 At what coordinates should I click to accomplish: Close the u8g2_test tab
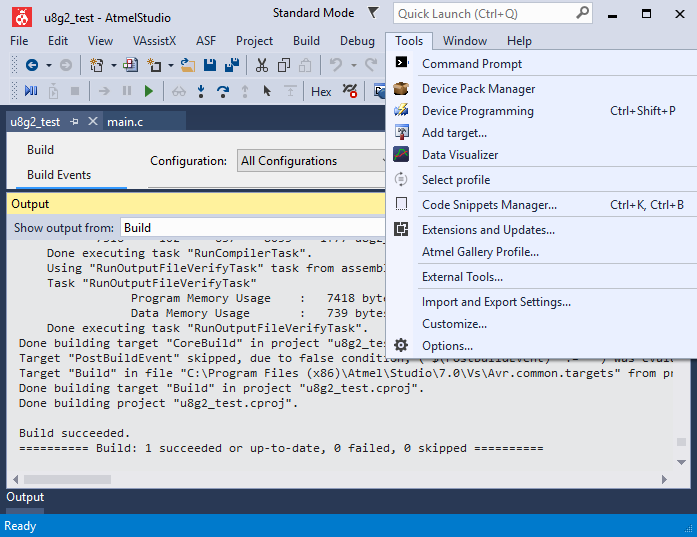[x=92, y=122]
